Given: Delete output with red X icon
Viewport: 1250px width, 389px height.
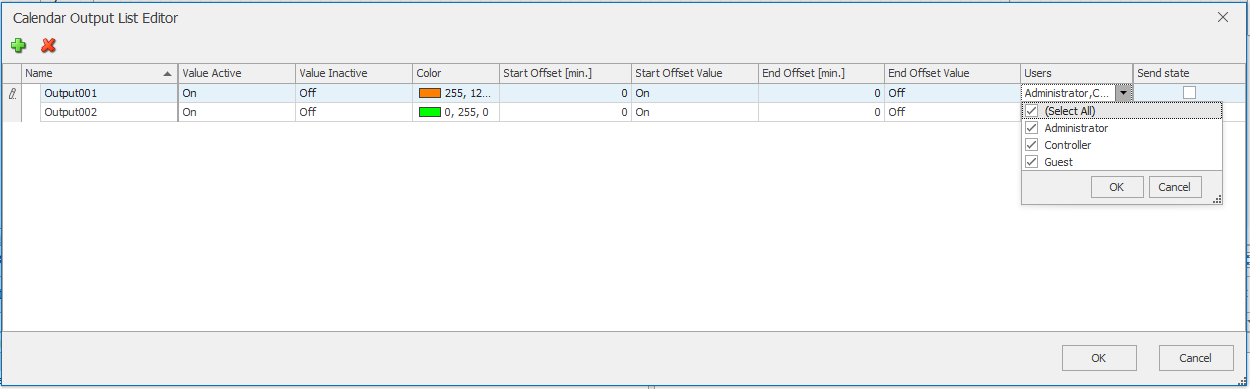Looking at the screenshot, I should pyautogui.click(x=48, y=45).
